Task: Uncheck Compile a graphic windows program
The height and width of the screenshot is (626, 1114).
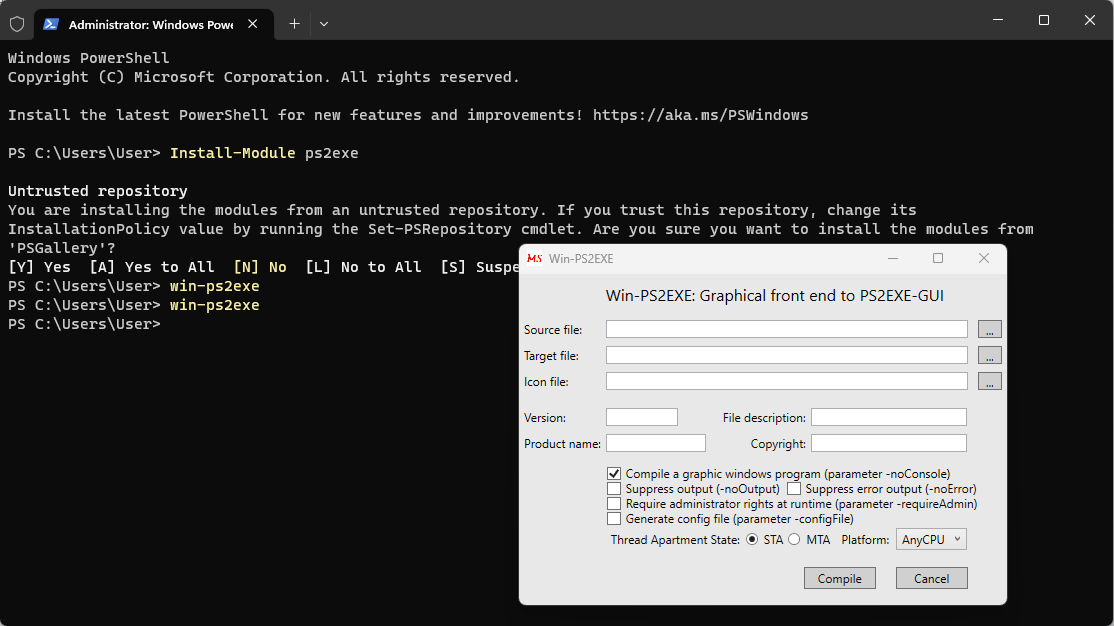Action: click(x=614, y=474)
